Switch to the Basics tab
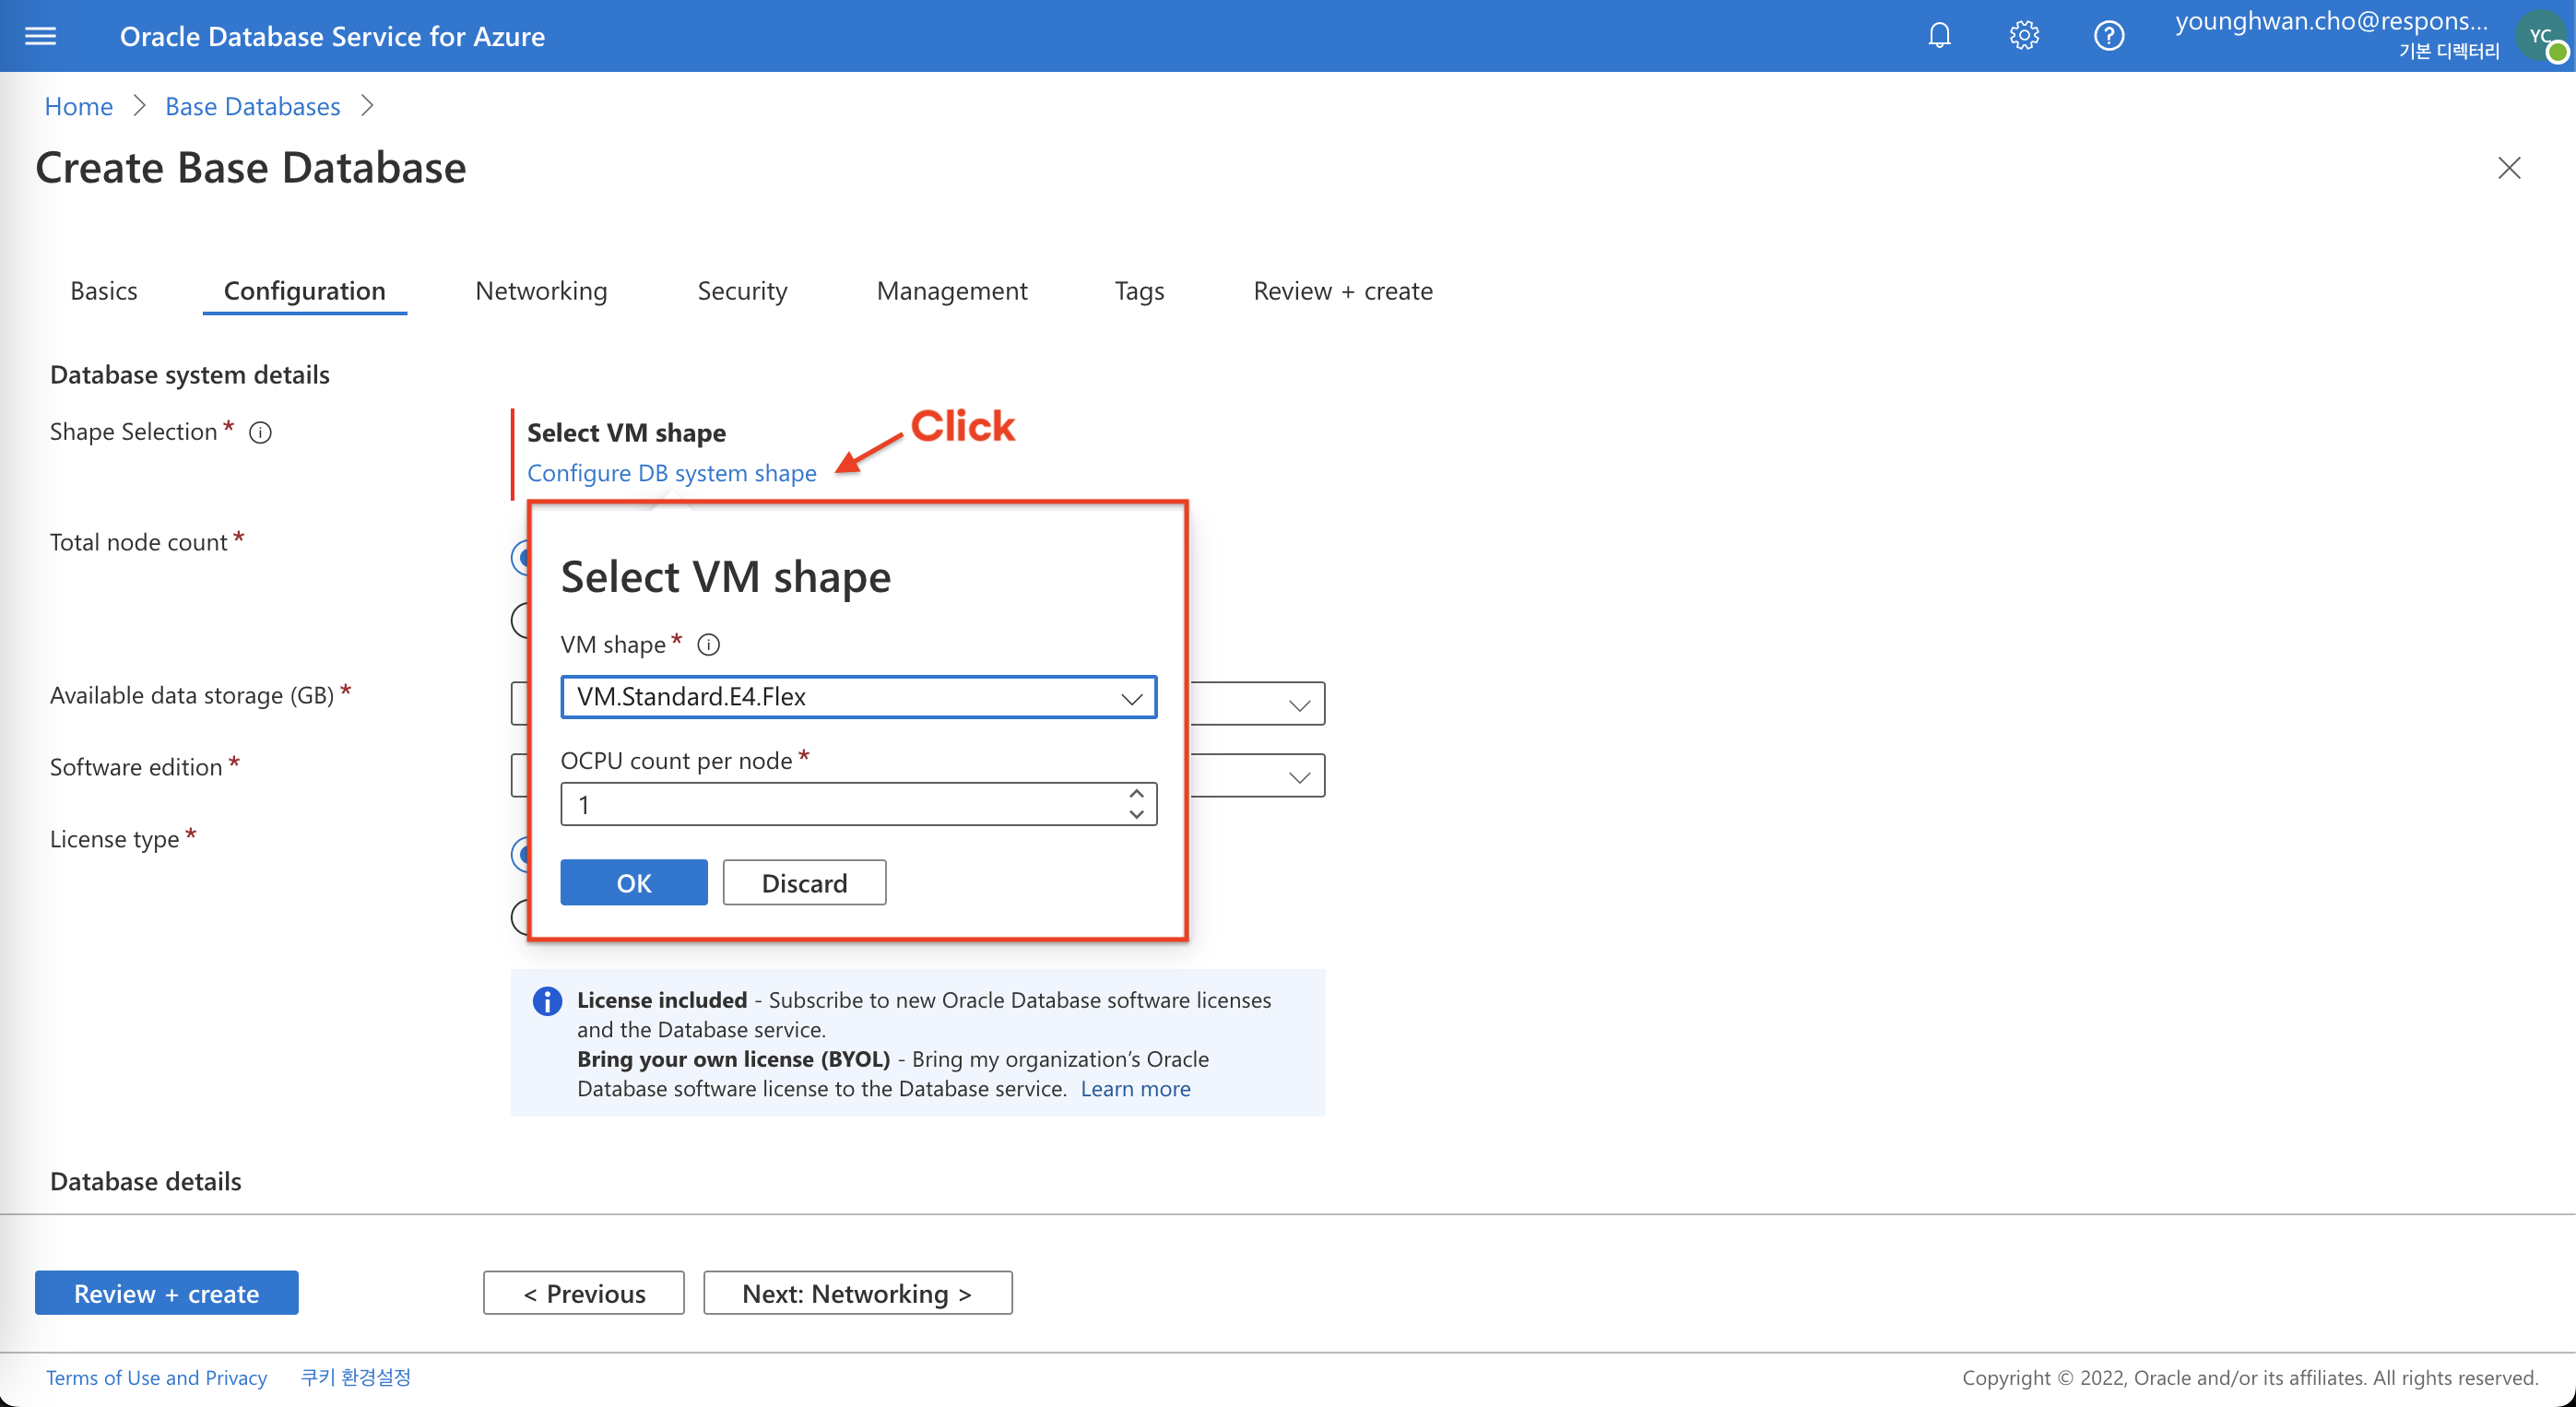 coord(104,291)
